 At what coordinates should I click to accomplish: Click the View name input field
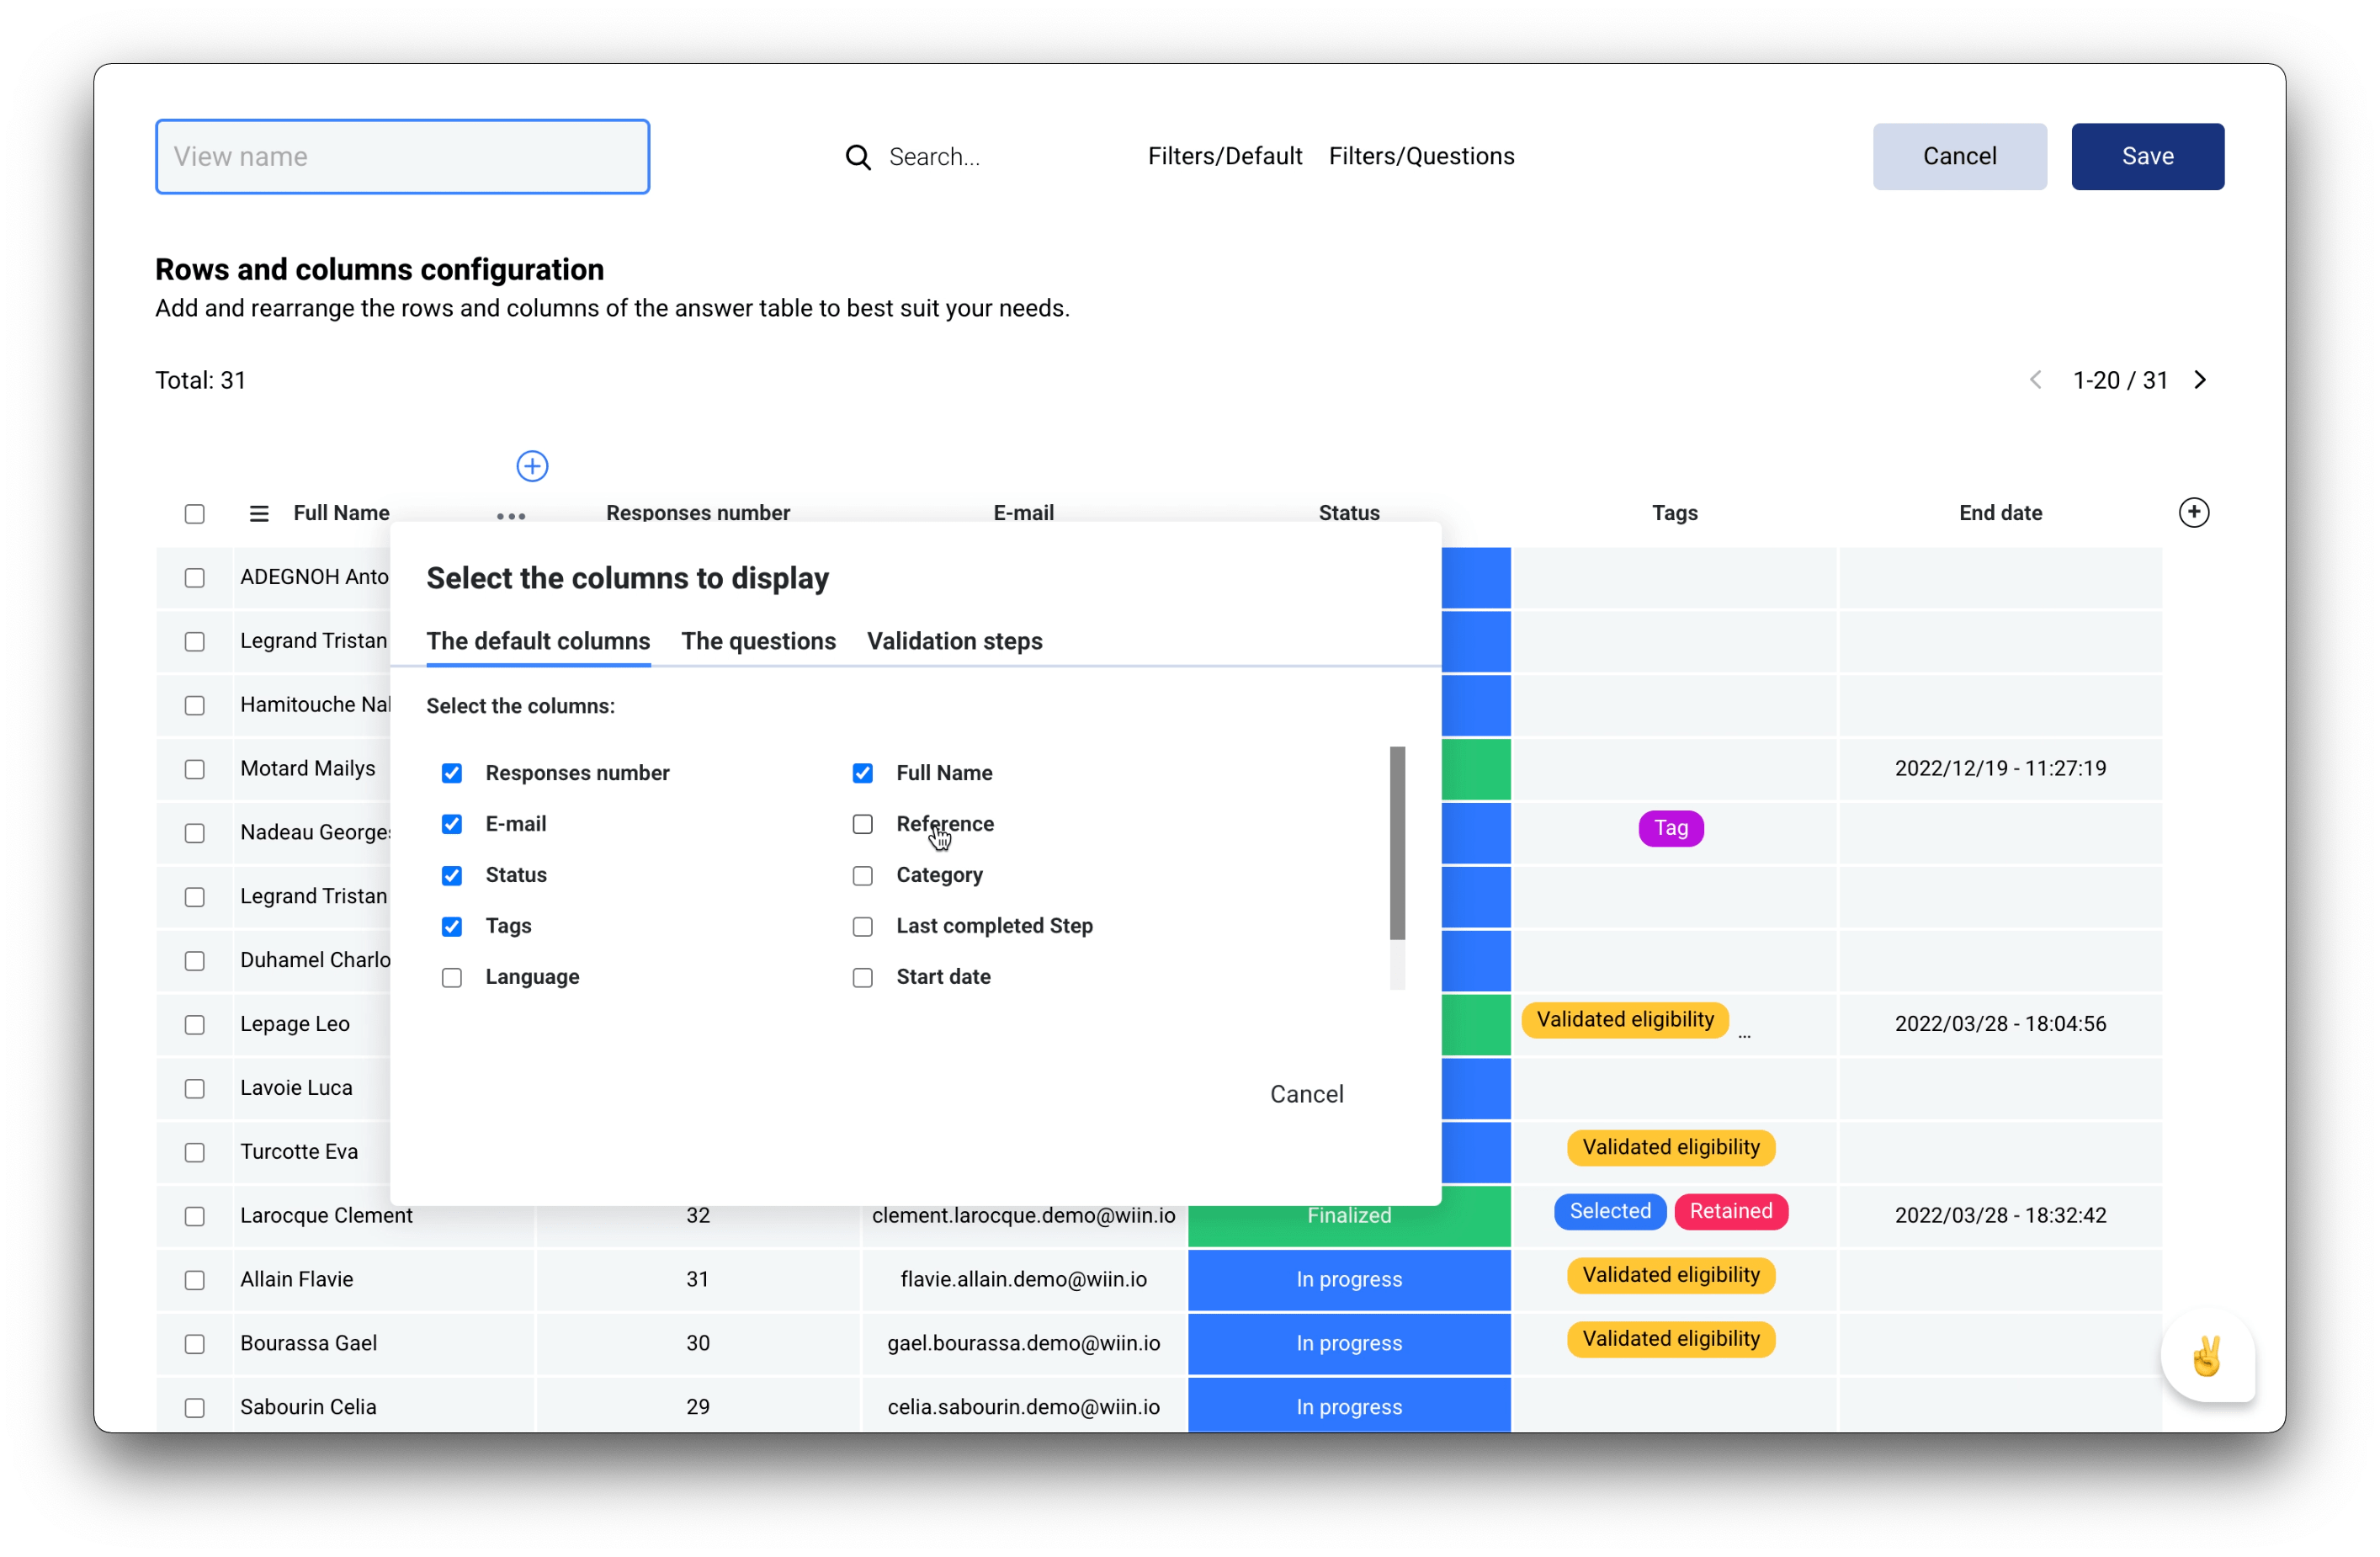pyautogui.click(x=402, y=156)
